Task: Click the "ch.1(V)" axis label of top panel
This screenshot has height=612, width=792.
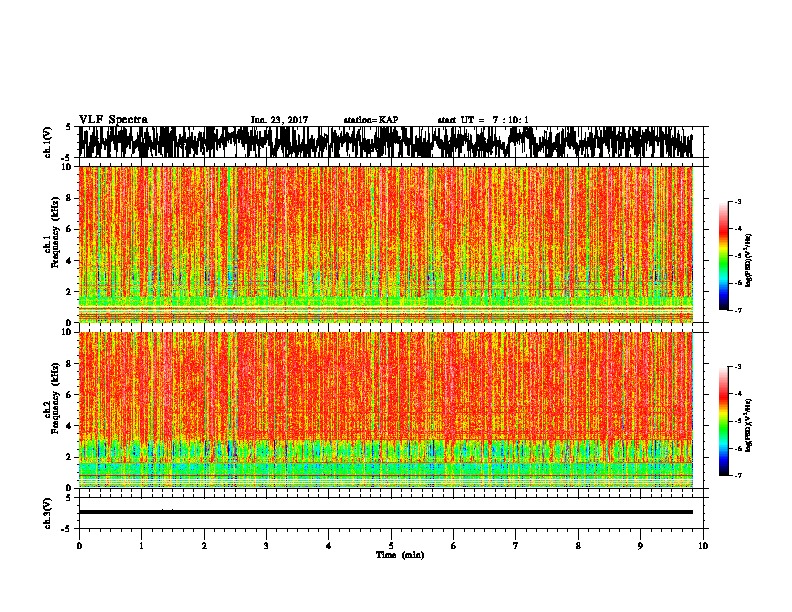Action: tap(48, 142)
